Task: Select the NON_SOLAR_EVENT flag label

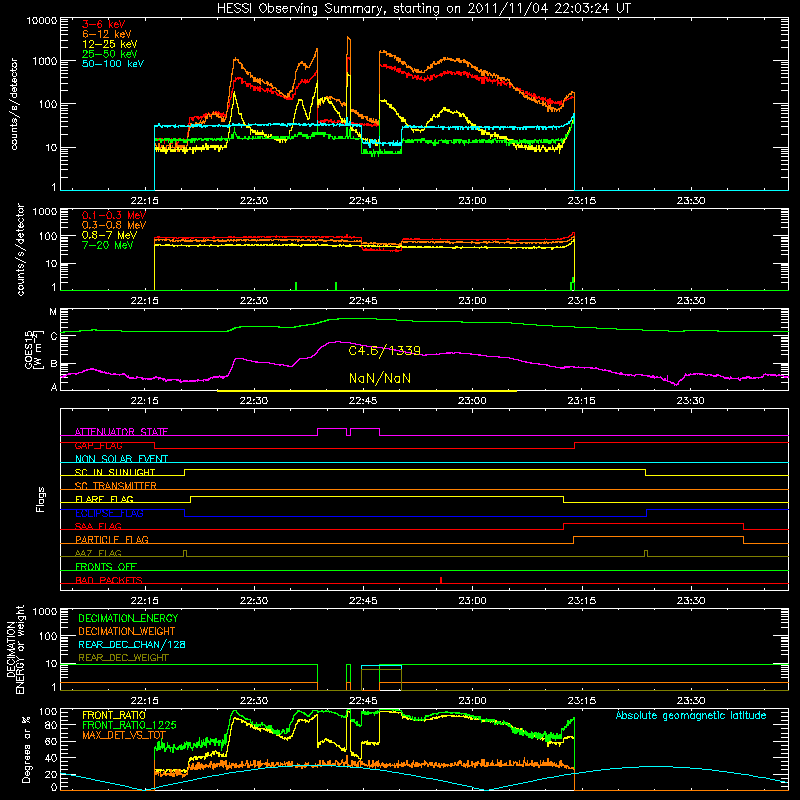Action: point(121,459)
